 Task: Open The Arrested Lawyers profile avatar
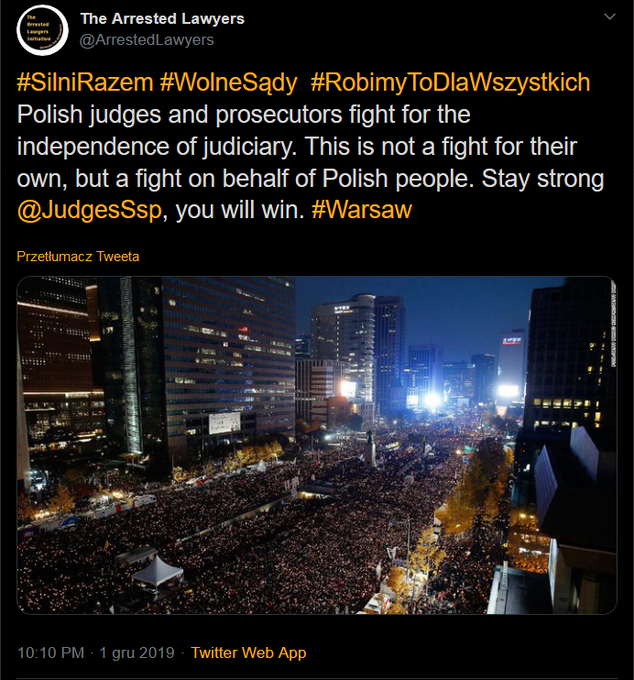point(42,30)
